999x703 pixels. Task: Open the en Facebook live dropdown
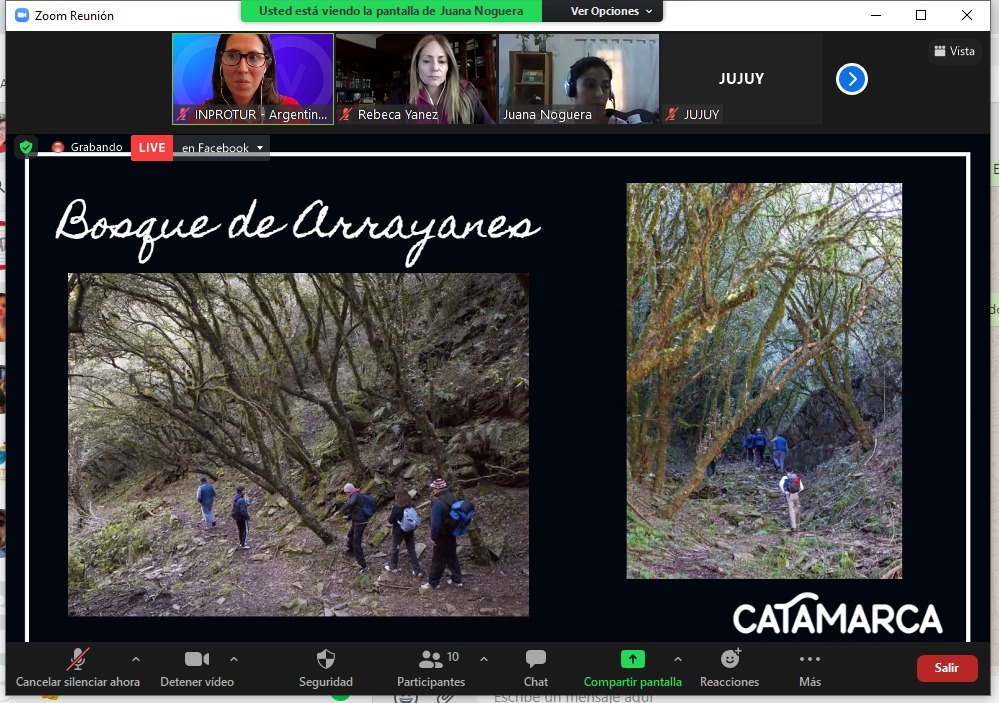tap(222, 148)
